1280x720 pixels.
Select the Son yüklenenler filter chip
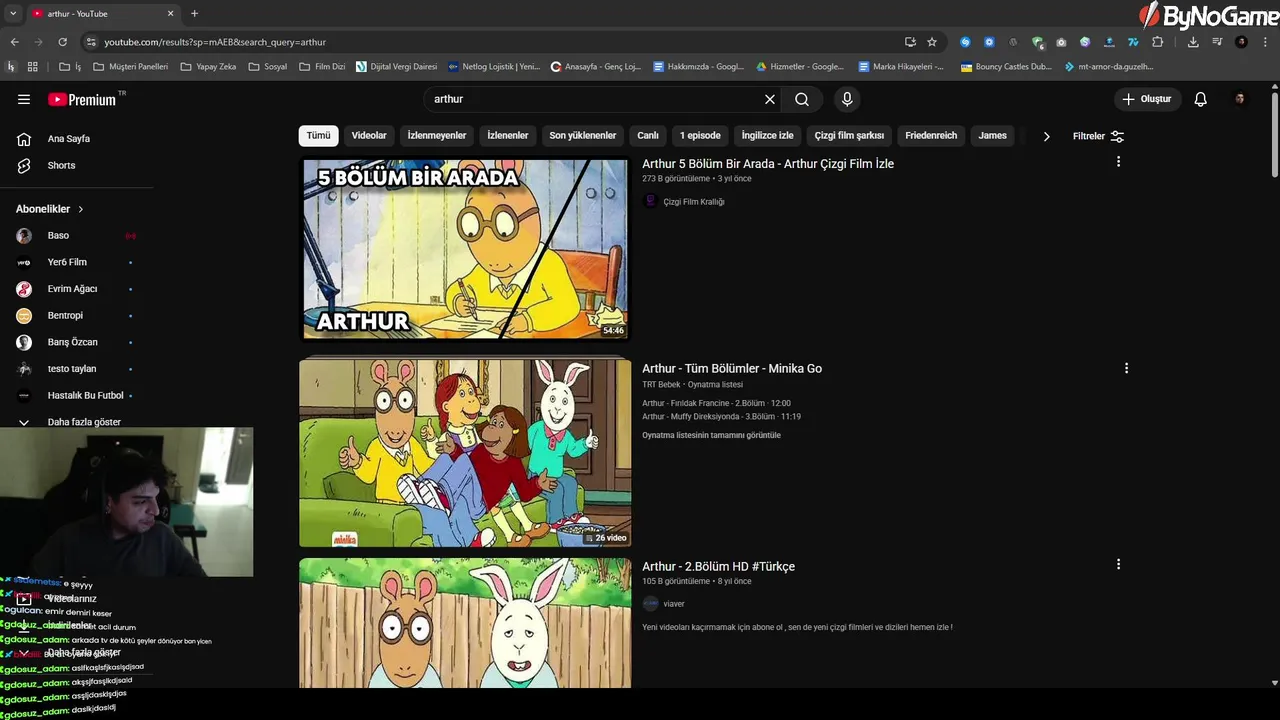coord(583,136)
